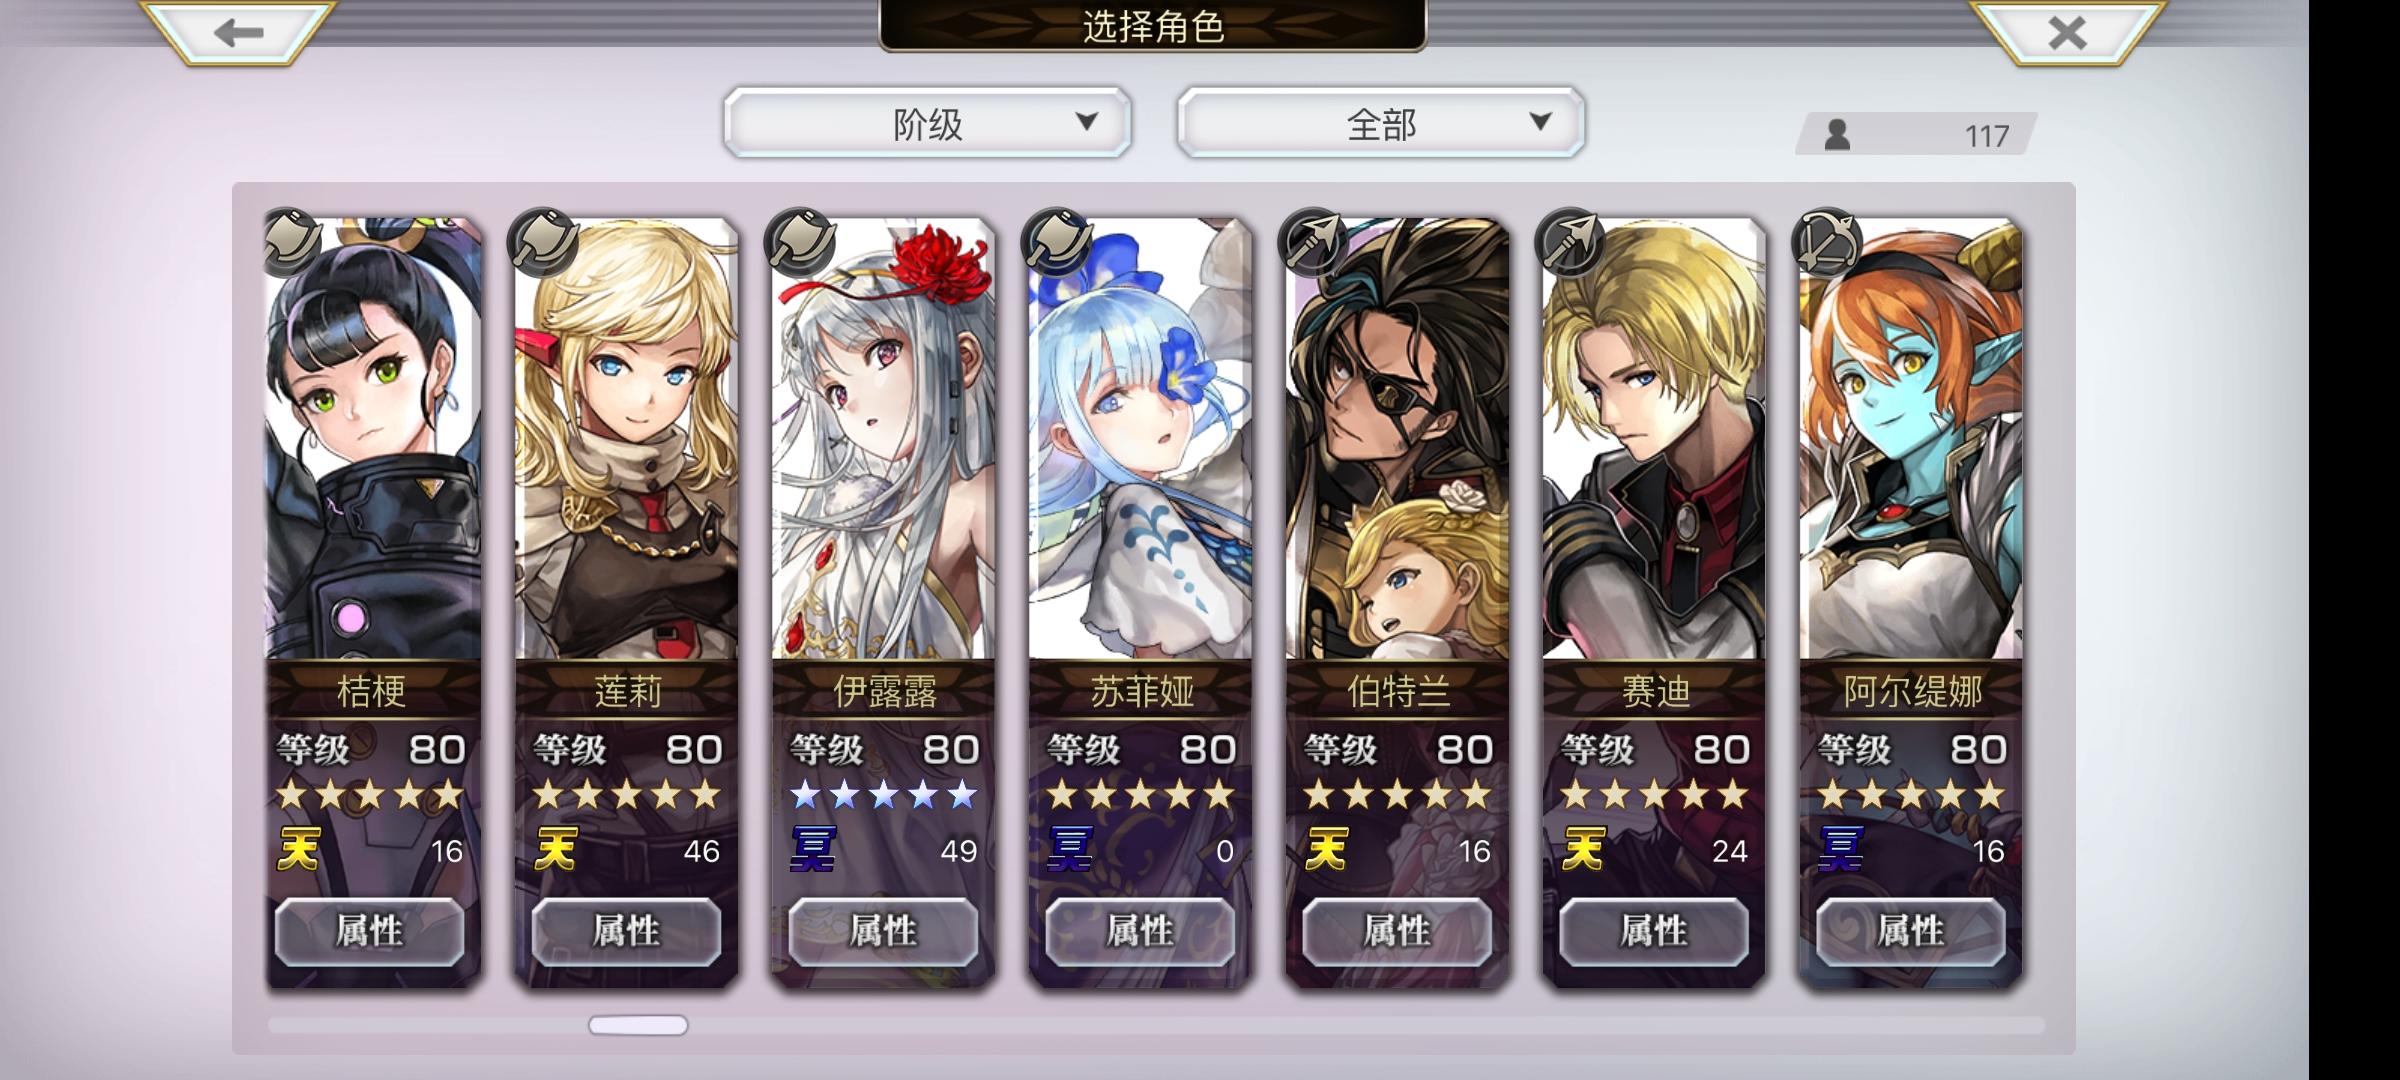Viewport: 2400px width, 1080px height.
Task: Click the horizontal scrollbar handle
Action: 638,1025
